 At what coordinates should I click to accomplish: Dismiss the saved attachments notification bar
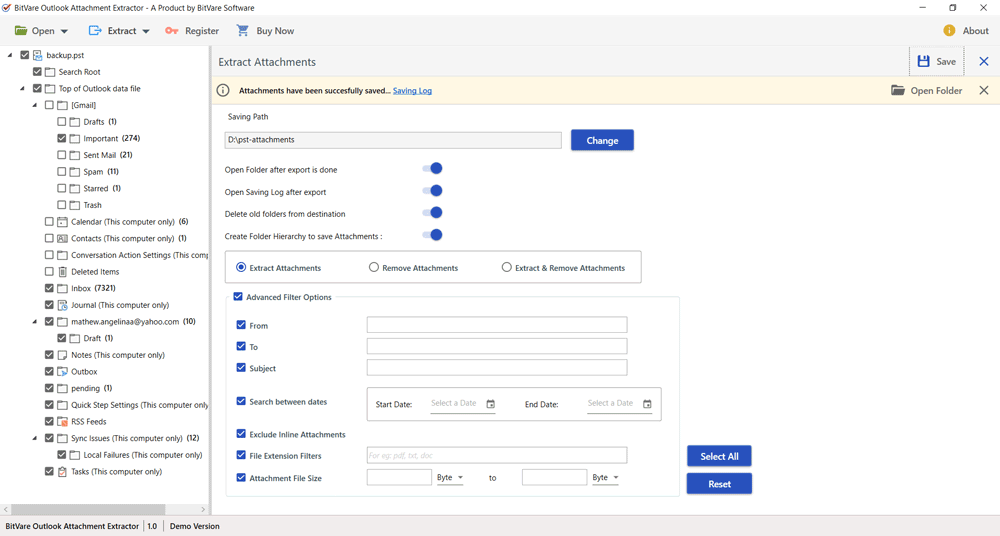click(x=984, y=91)
